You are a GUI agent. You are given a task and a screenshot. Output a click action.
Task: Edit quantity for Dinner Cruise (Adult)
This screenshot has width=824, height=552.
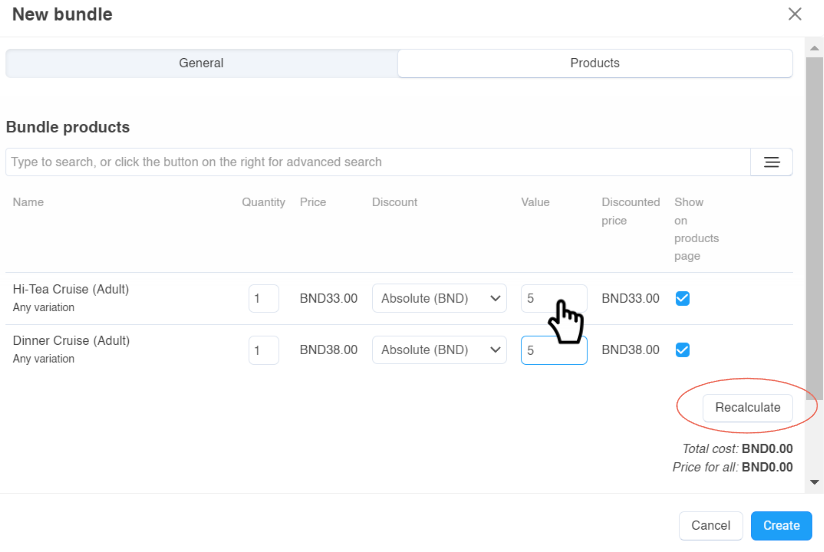point(263,350)
